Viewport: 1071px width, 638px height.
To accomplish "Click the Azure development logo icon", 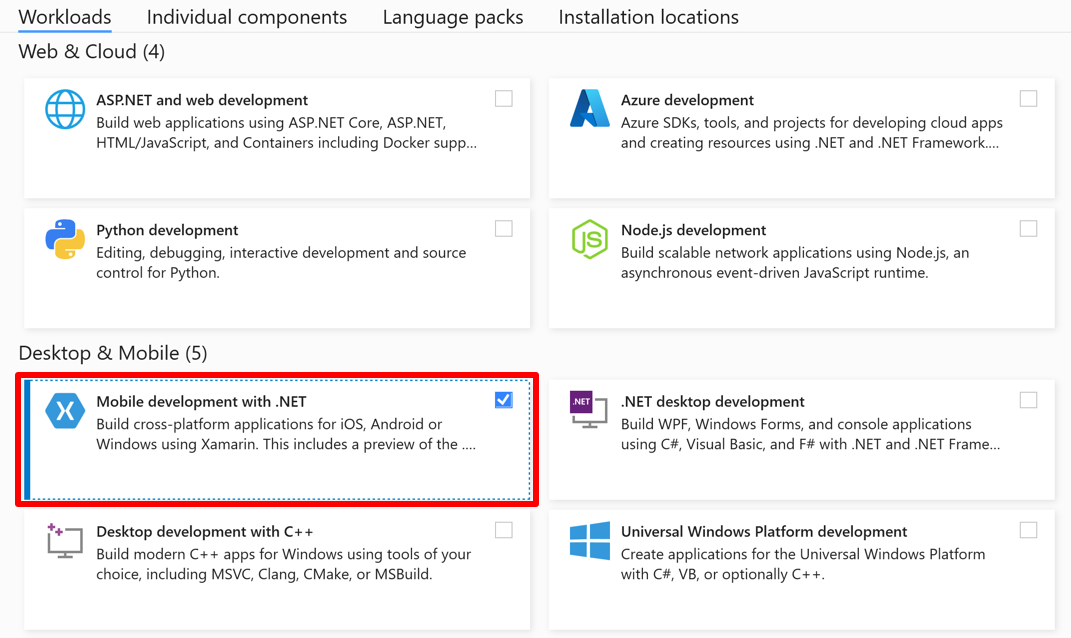I will pos(589,110).
